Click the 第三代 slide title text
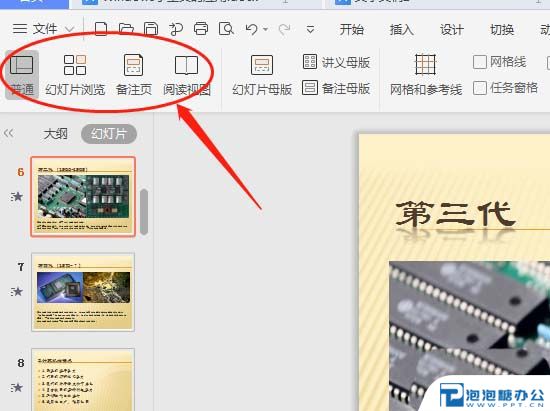 [x=455, y=214]
